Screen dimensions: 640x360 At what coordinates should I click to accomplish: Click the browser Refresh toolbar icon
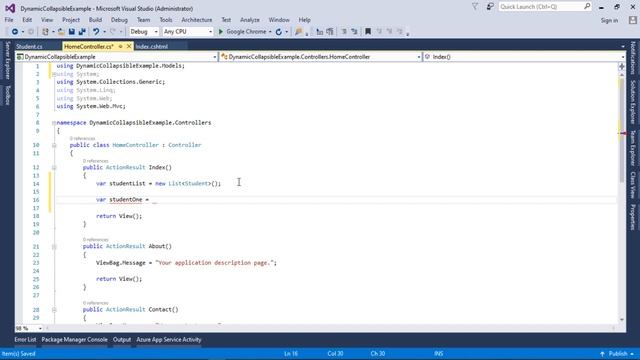[279, 31]
